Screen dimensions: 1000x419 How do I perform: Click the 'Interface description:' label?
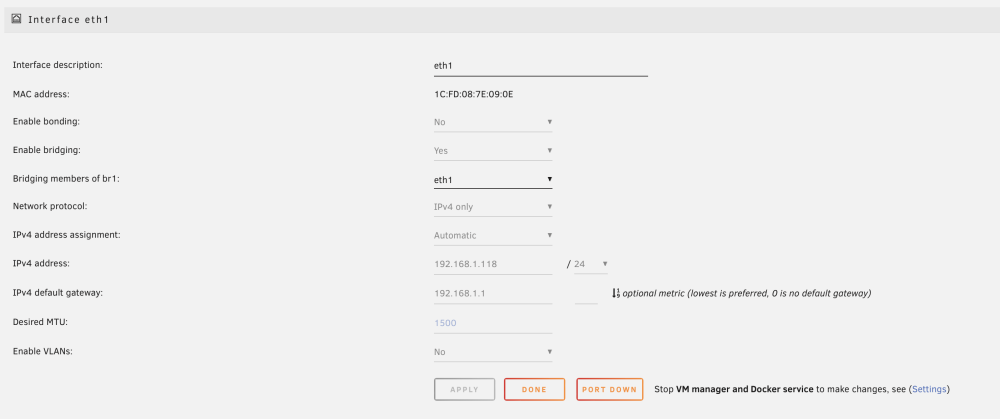click(x=57, y=65)
